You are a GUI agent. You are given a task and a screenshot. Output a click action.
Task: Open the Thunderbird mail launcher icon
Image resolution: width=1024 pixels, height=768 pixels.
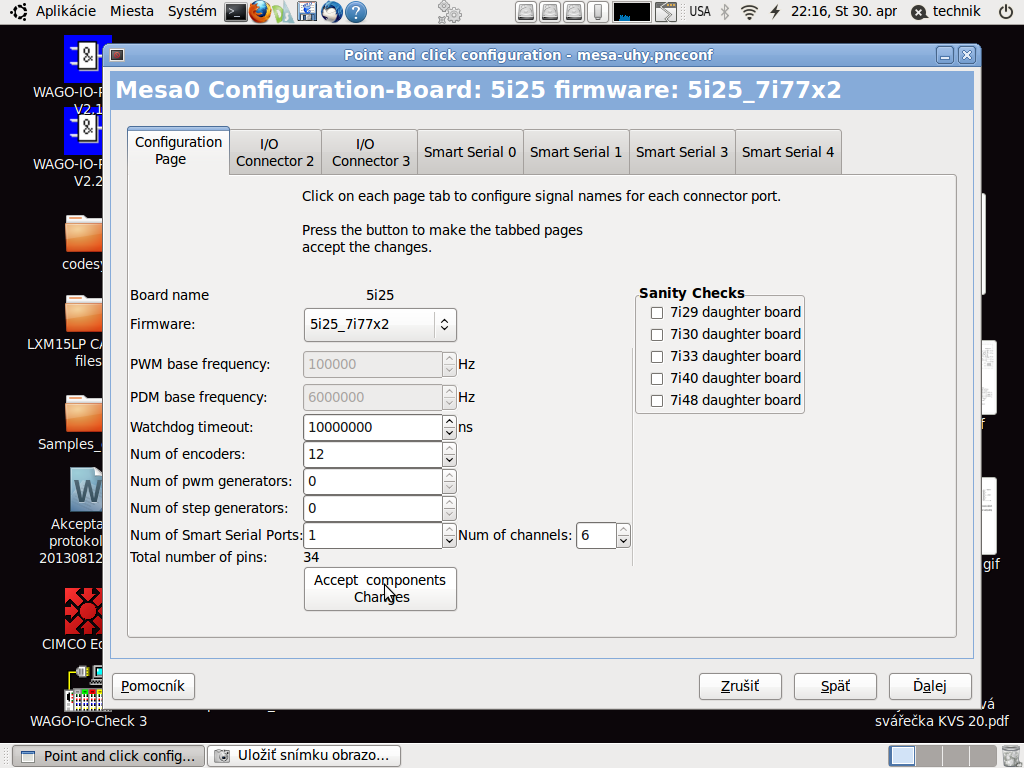(331, 12)
